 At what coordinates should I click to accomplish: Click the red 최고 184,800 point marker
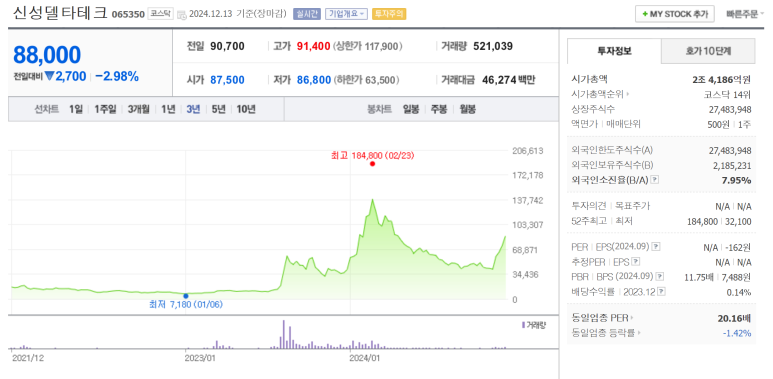(372, 164)
